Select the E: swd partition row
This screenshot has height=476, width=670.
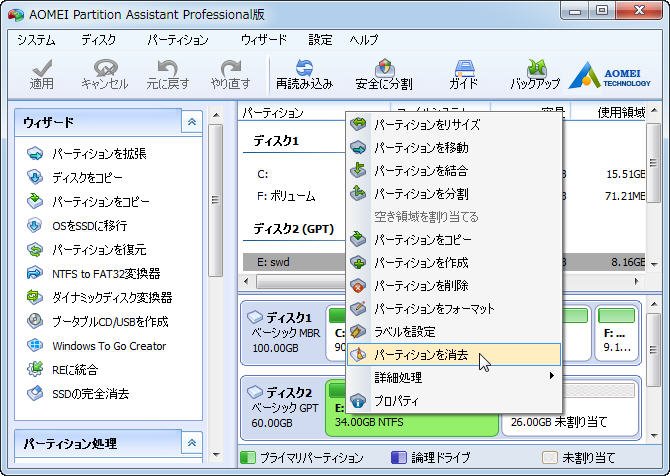(x=444, y=262)
